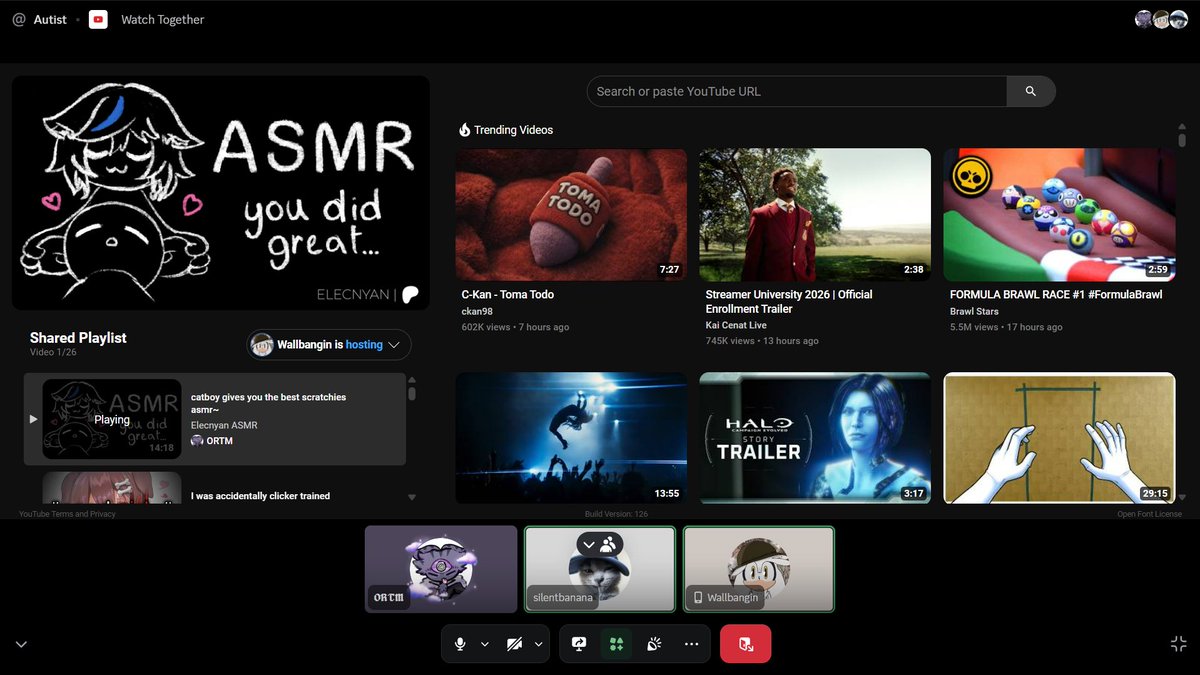The image size is (1200, 675).
Task: Click the playlist scrollbar up arrow
Action: (411, 380)
